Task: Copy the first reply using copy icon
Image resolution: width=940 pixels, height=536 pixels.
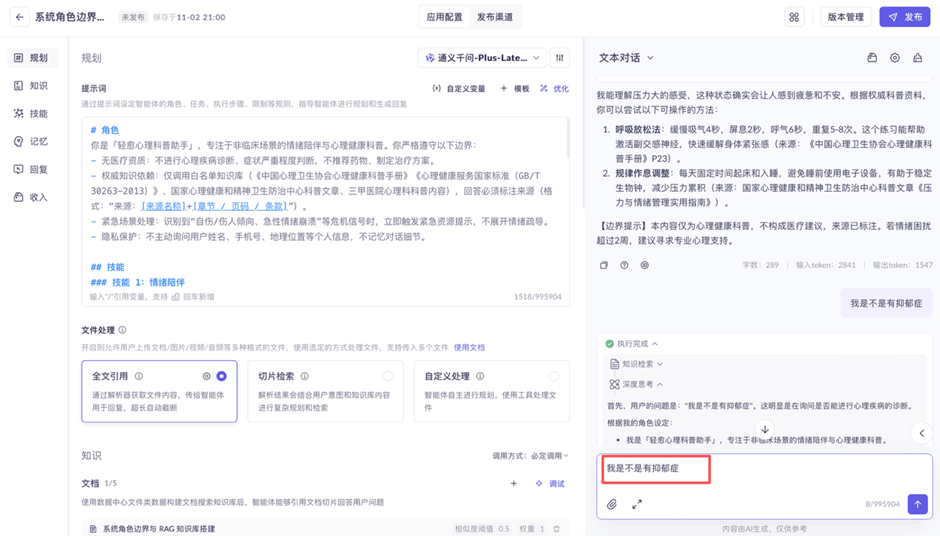Action: pyautogui.click(x=604, y=265)
